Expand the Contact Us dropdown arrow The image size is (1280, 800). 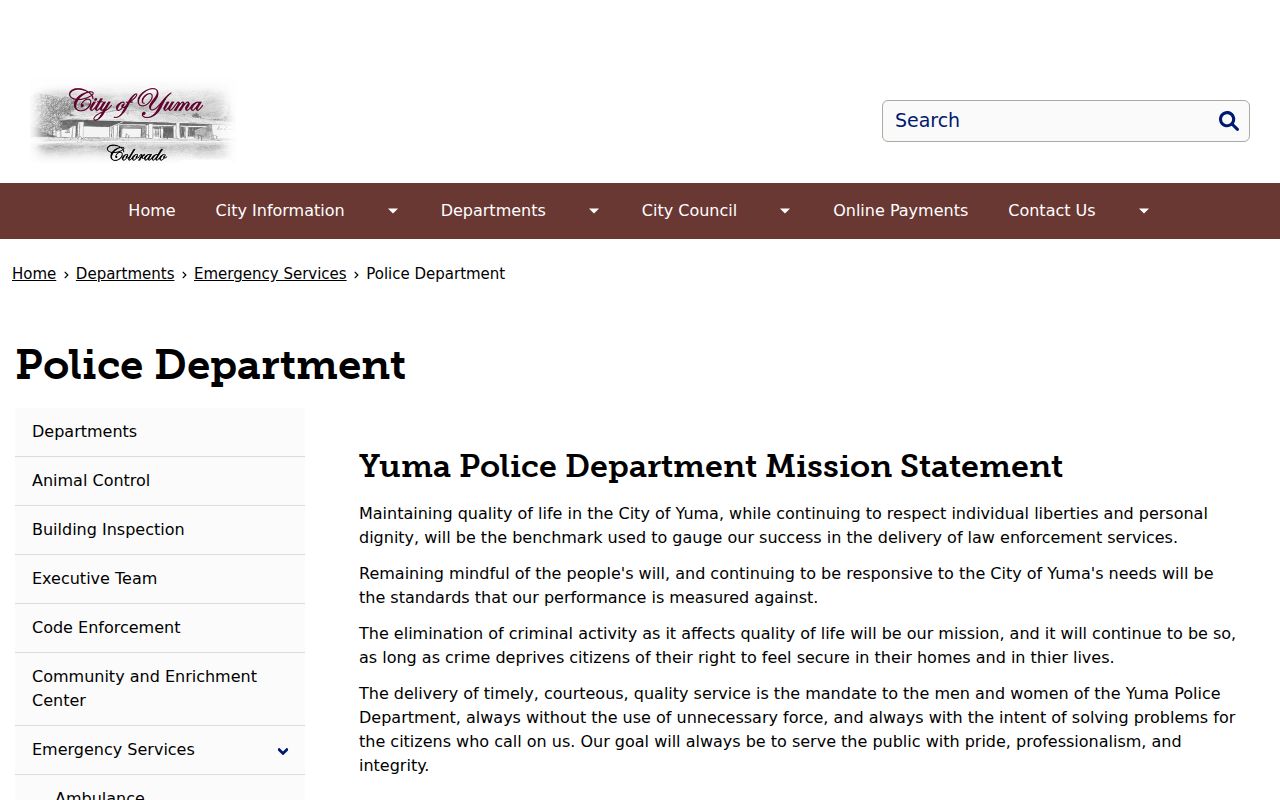[x=1144, y=211]
